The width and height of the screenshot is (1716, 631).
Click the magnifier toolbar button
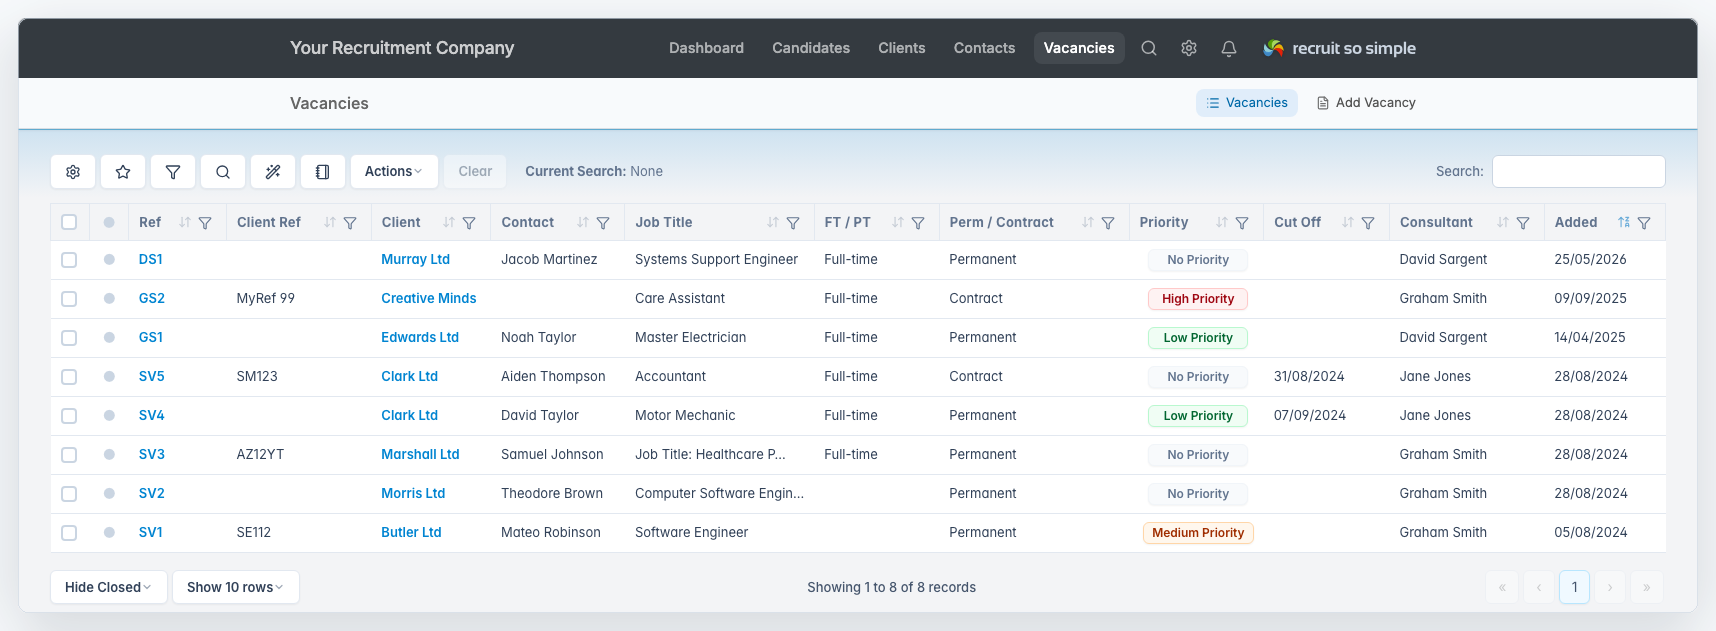pos(223,172)
